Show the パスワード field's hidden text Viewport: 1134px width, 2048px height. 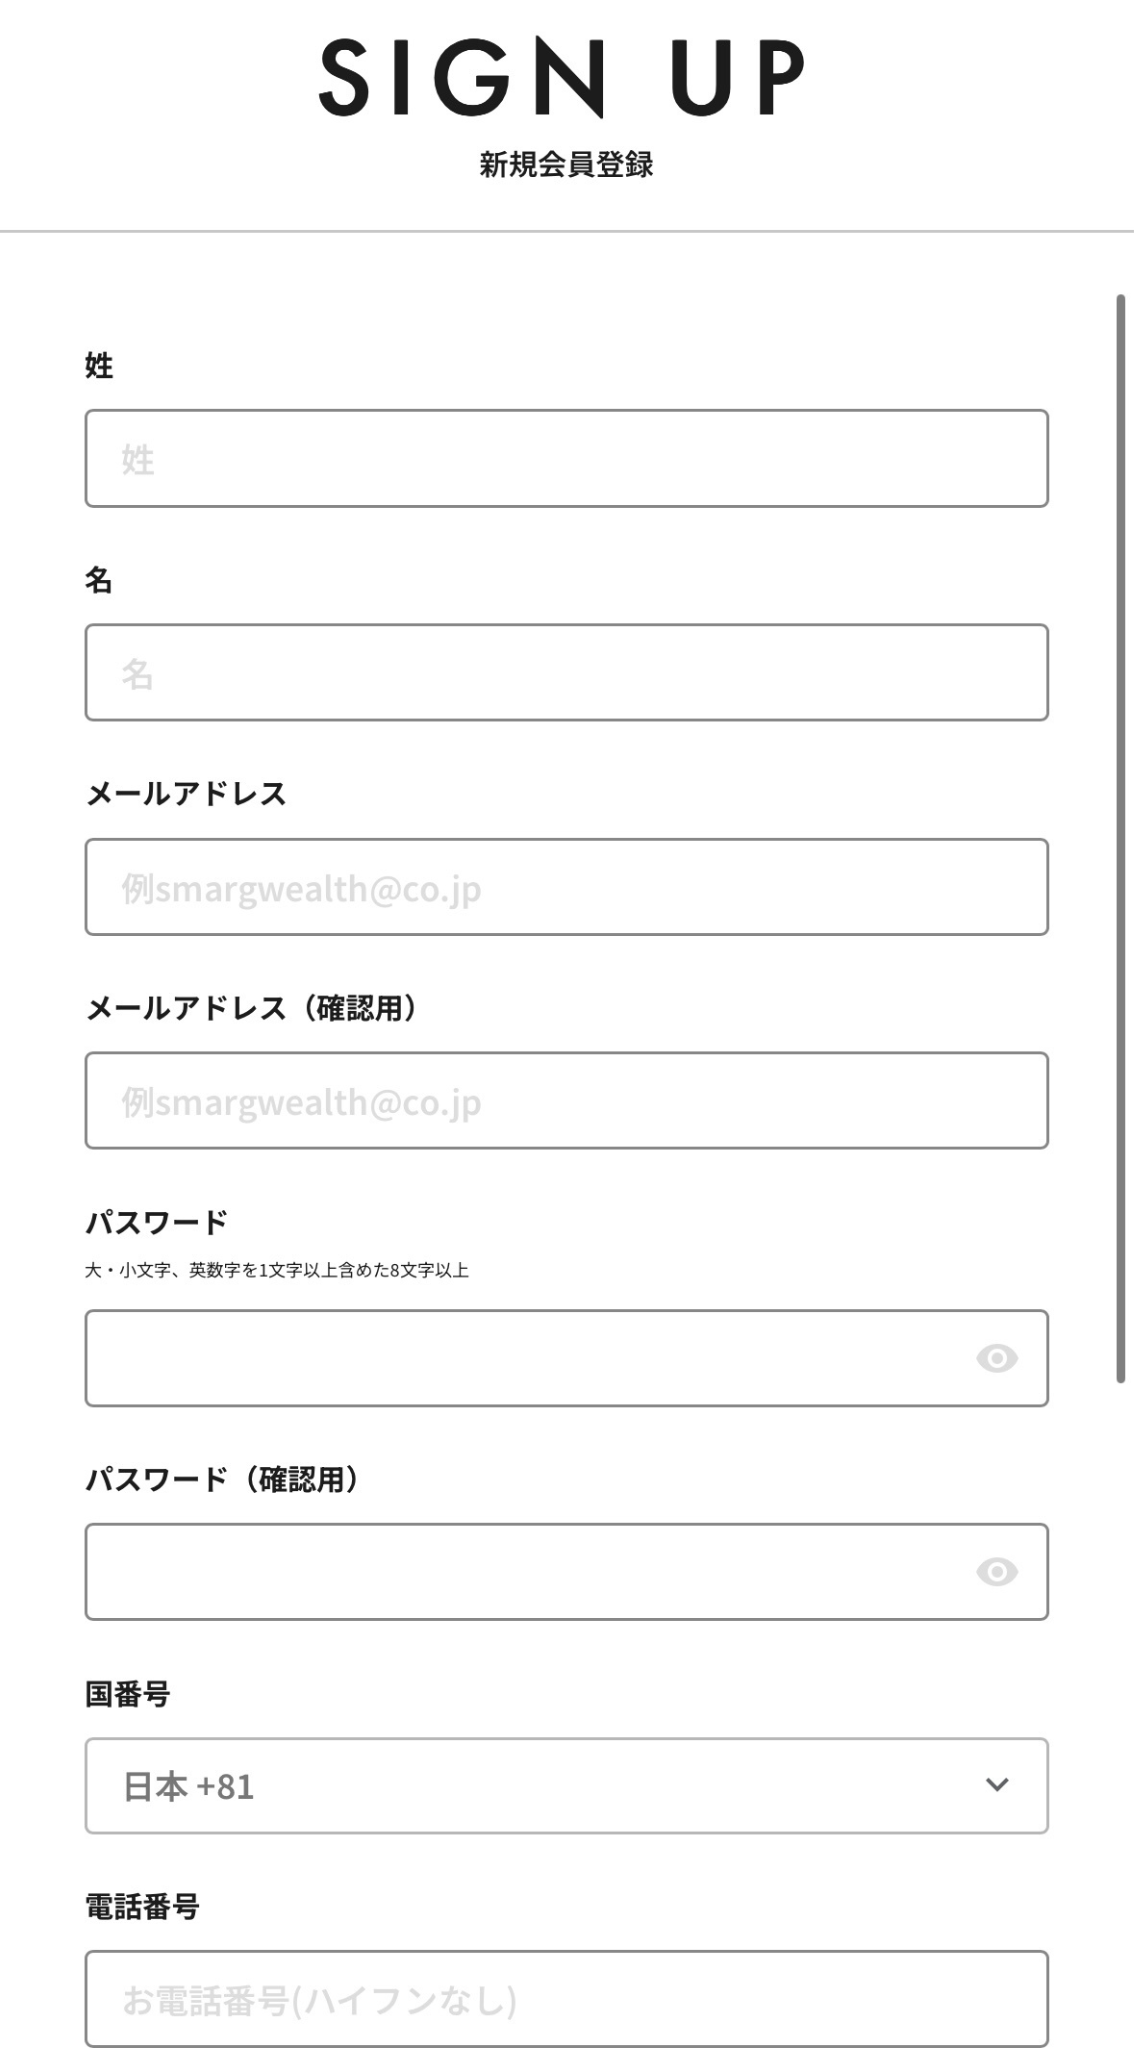(x=996, y=1358)
